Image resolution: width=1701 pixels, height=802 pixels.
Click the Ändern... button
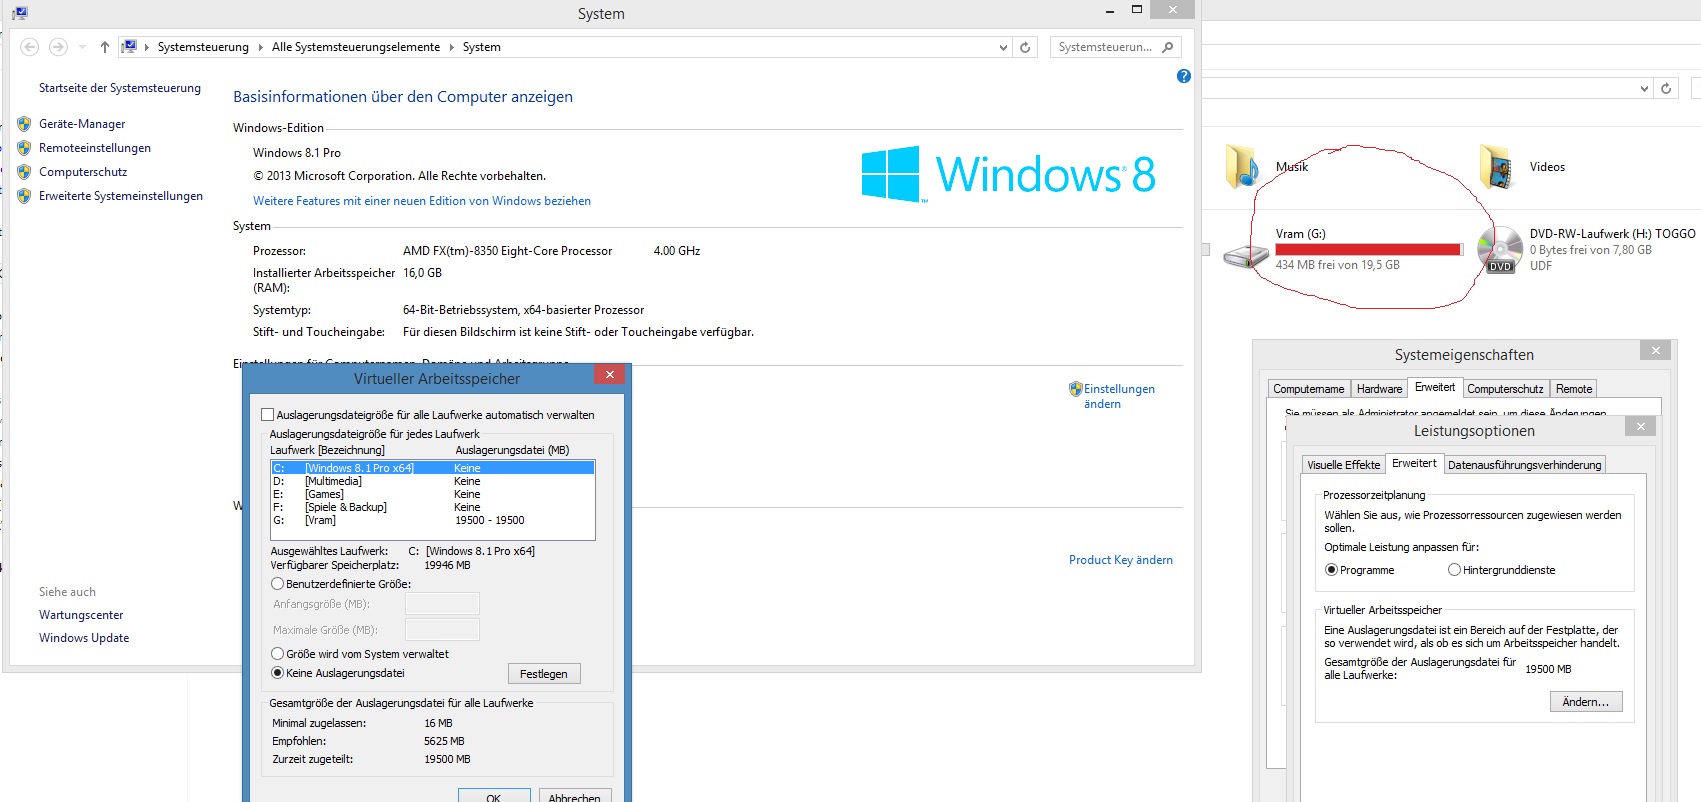(1586, 702)
